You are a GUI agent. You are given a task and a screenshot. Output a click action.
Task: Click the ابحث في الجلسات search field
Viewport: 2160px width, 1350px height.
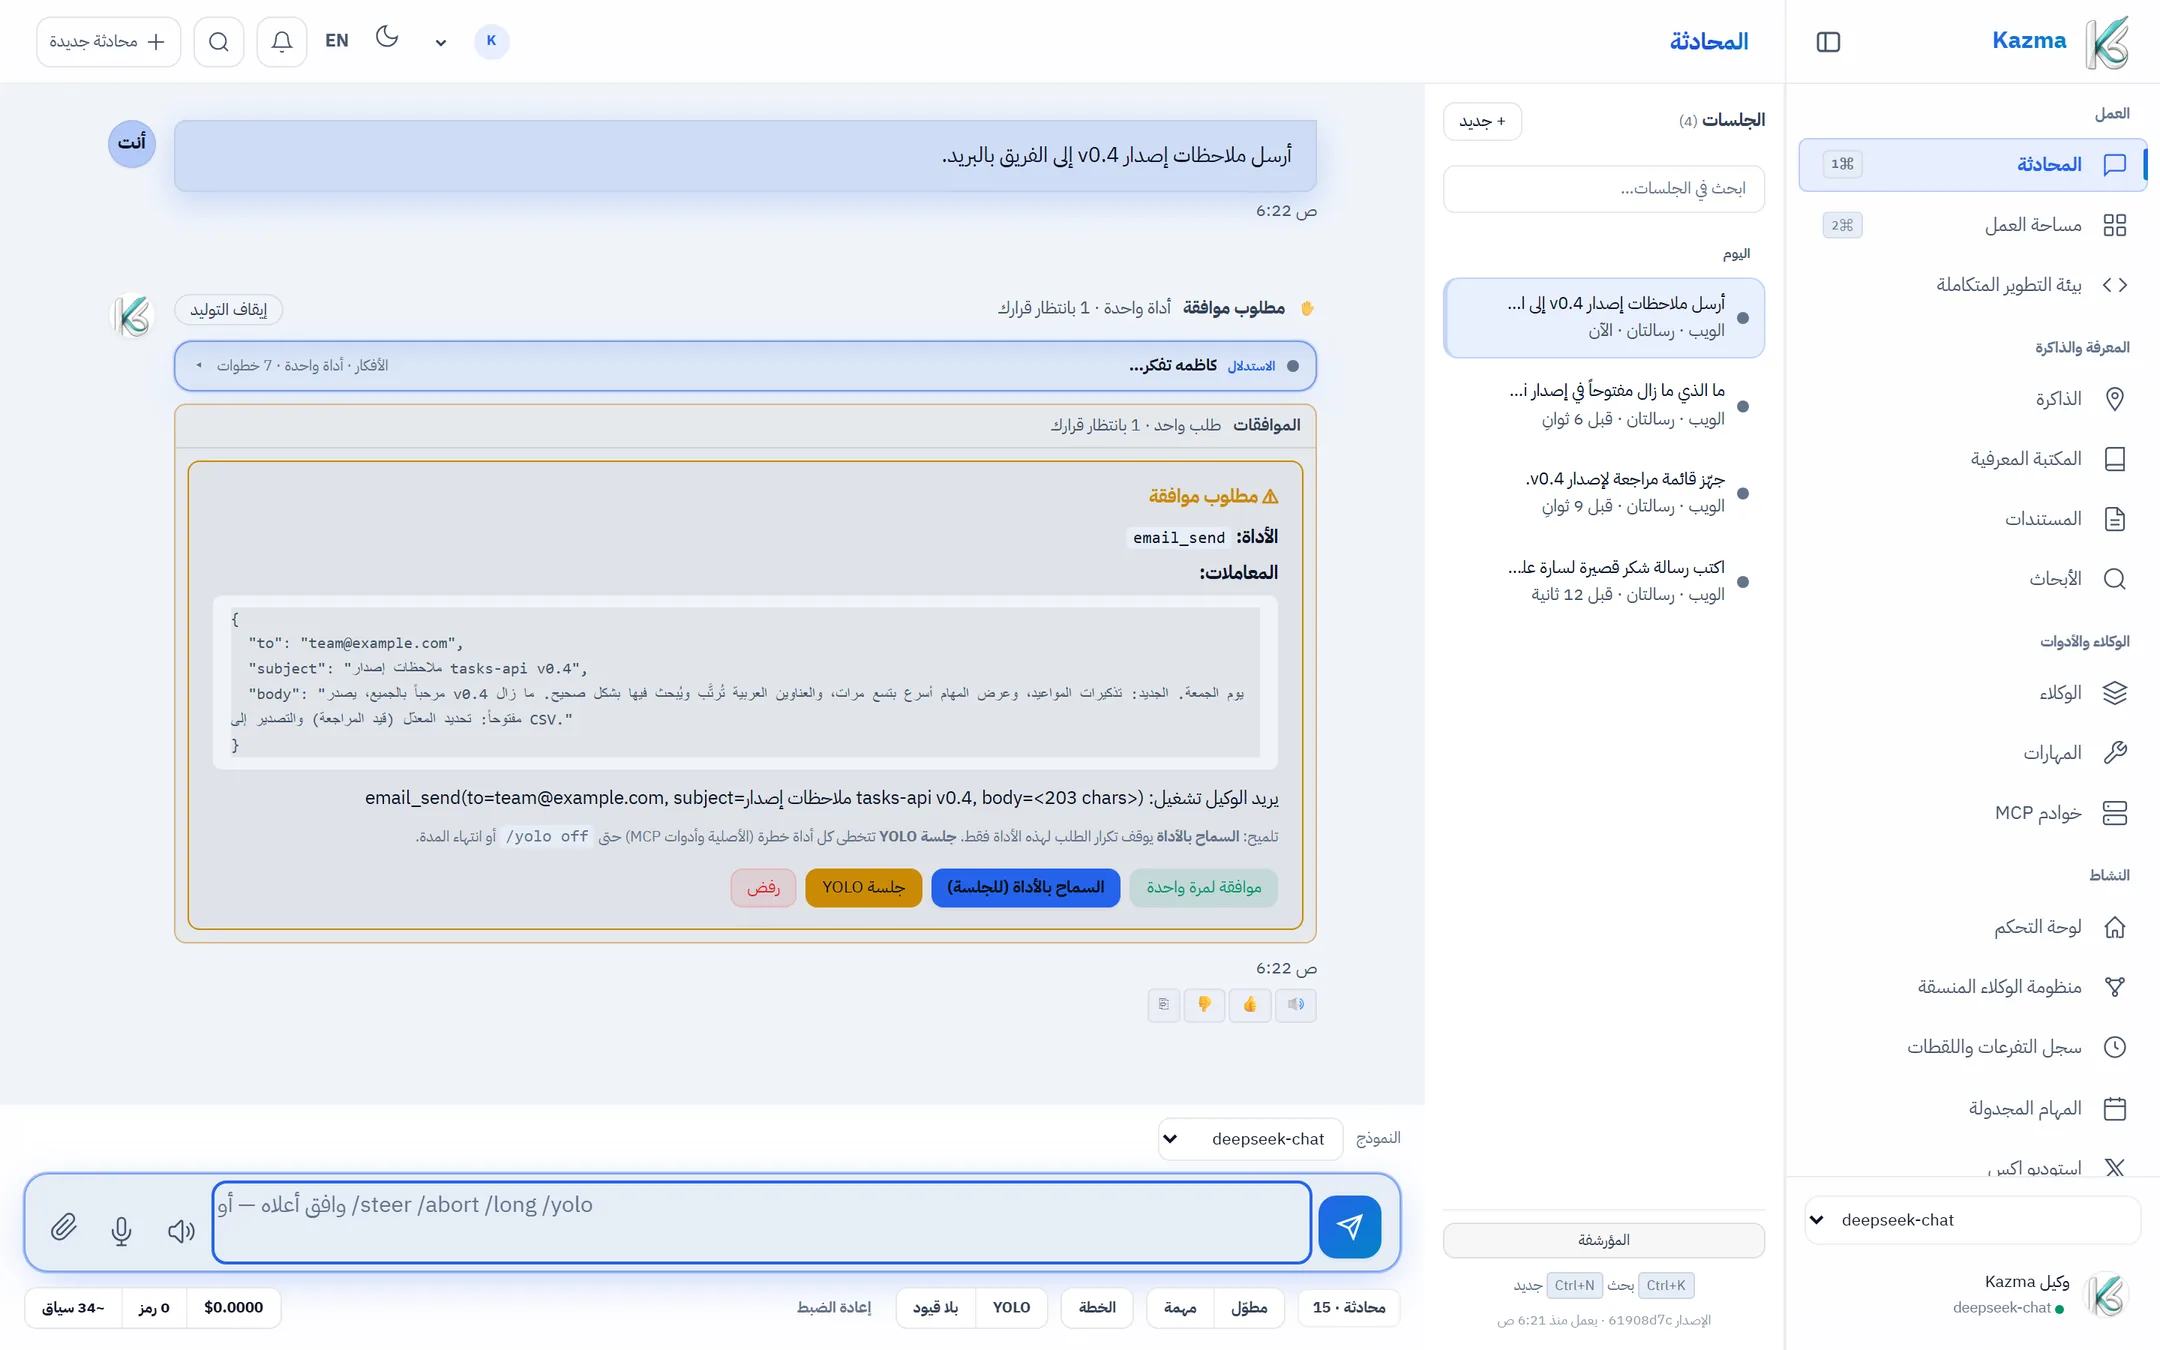(x=1604, y=189)
